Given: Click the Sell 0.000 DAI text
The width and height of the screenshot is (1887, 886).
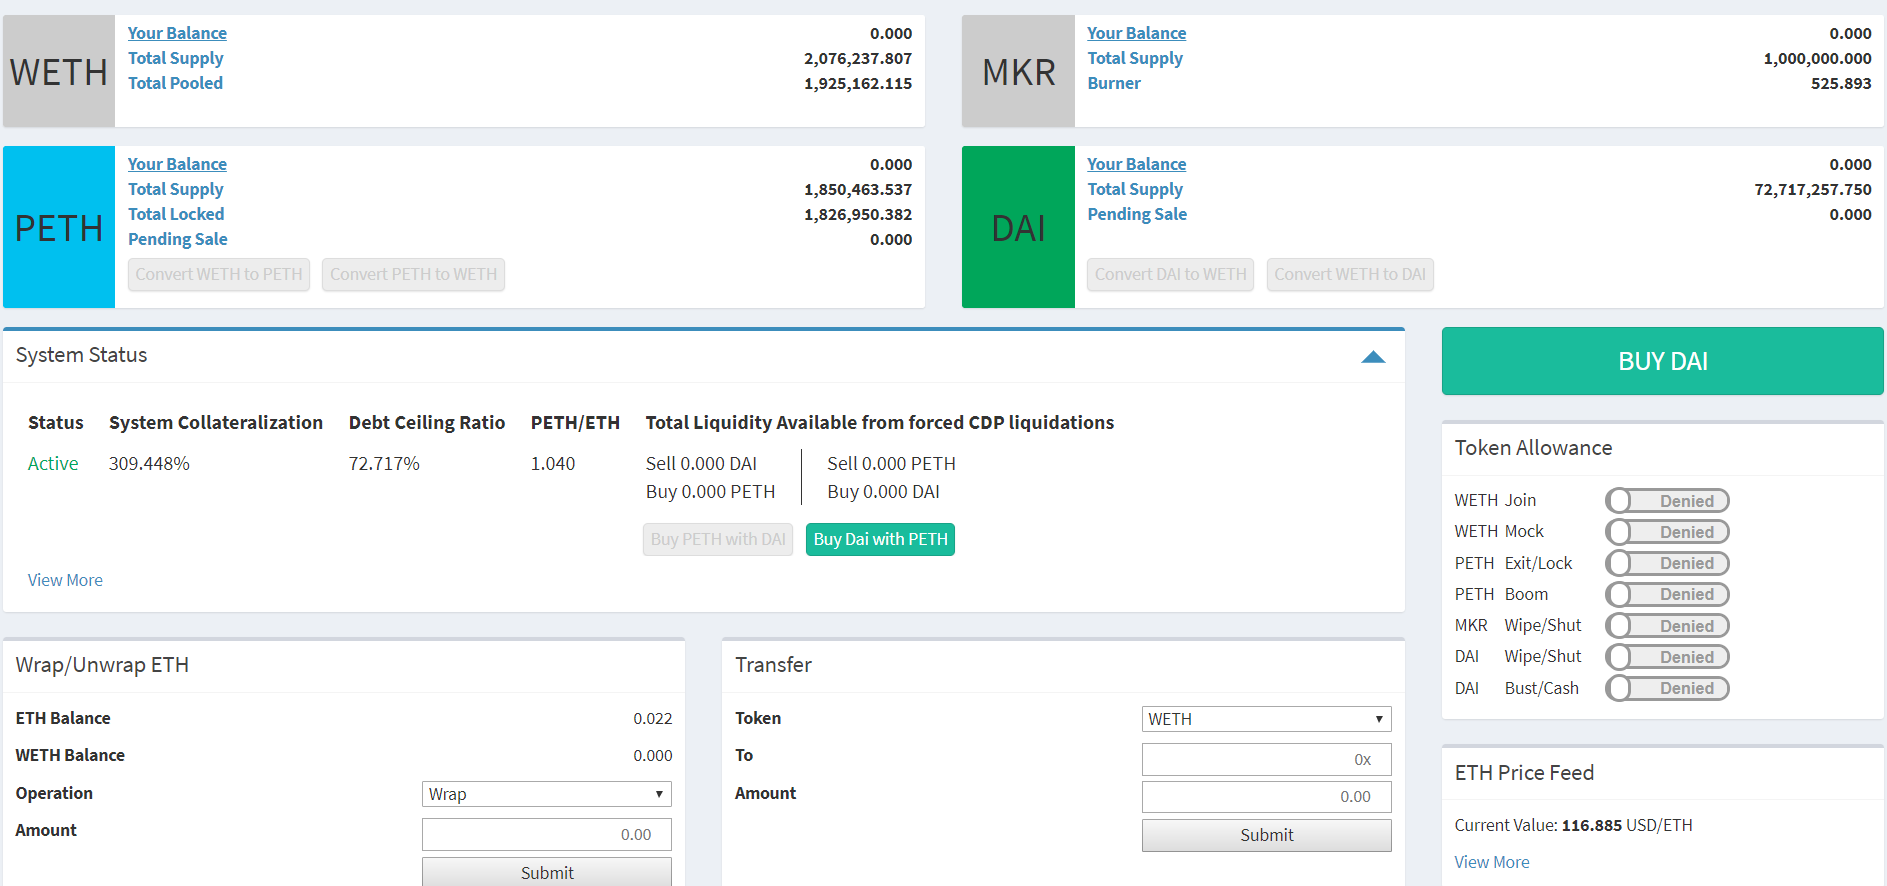Looking at the screenshot, I should coord(701,464).
